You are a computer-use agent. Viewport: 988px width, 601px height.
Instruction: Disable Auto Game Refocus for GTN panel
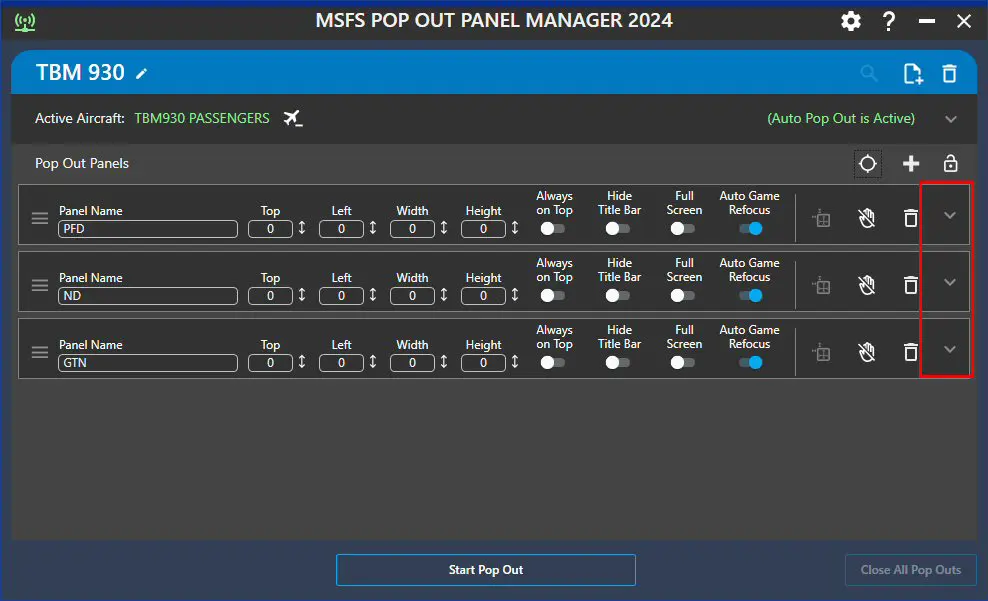[x=750, y=362]
